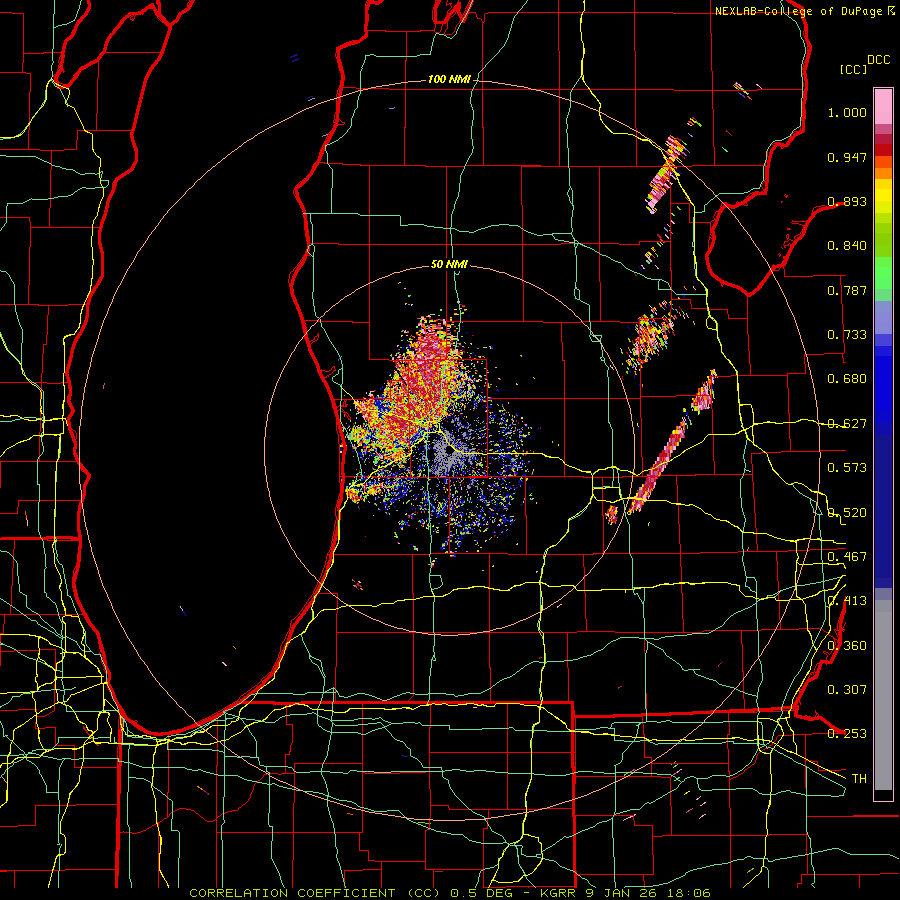
Task: Click the 100 NMI range ring label
Action: tap(448, 79)
